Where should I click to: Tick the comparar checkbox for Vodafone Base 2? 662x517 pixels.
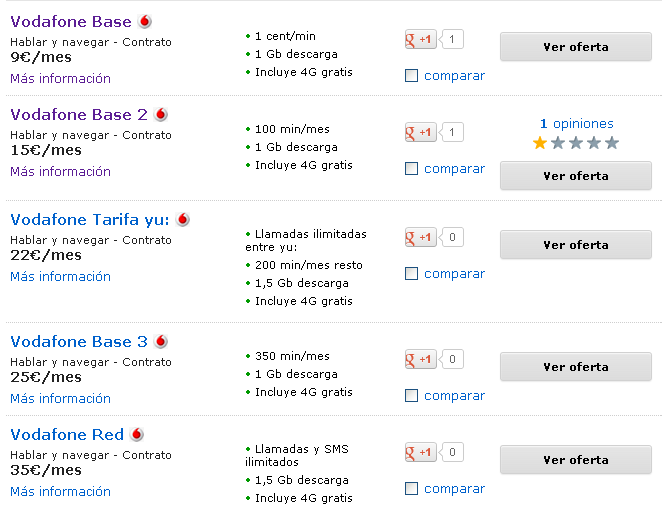tap(411, 168)
